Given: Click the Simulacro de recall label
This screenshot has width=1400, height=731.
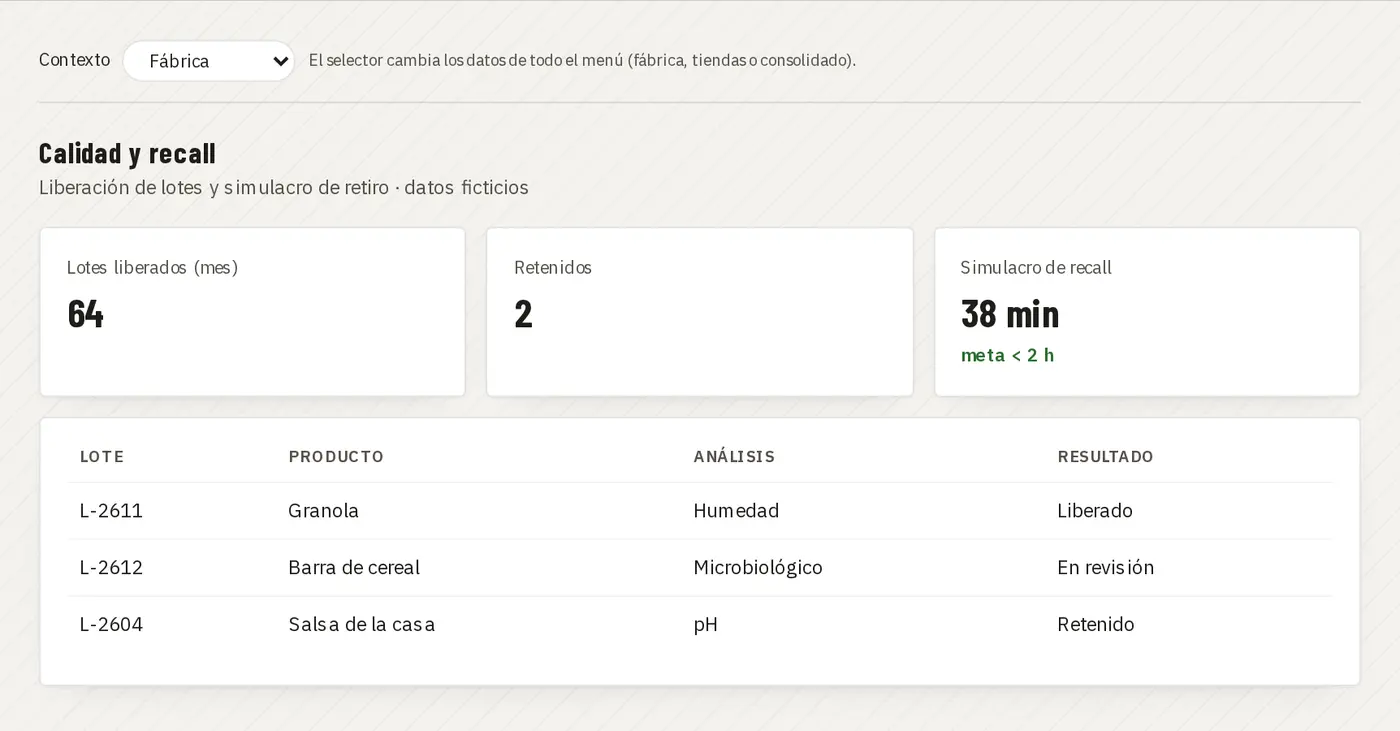Looking at the screenshot, I should [1036, 267].
